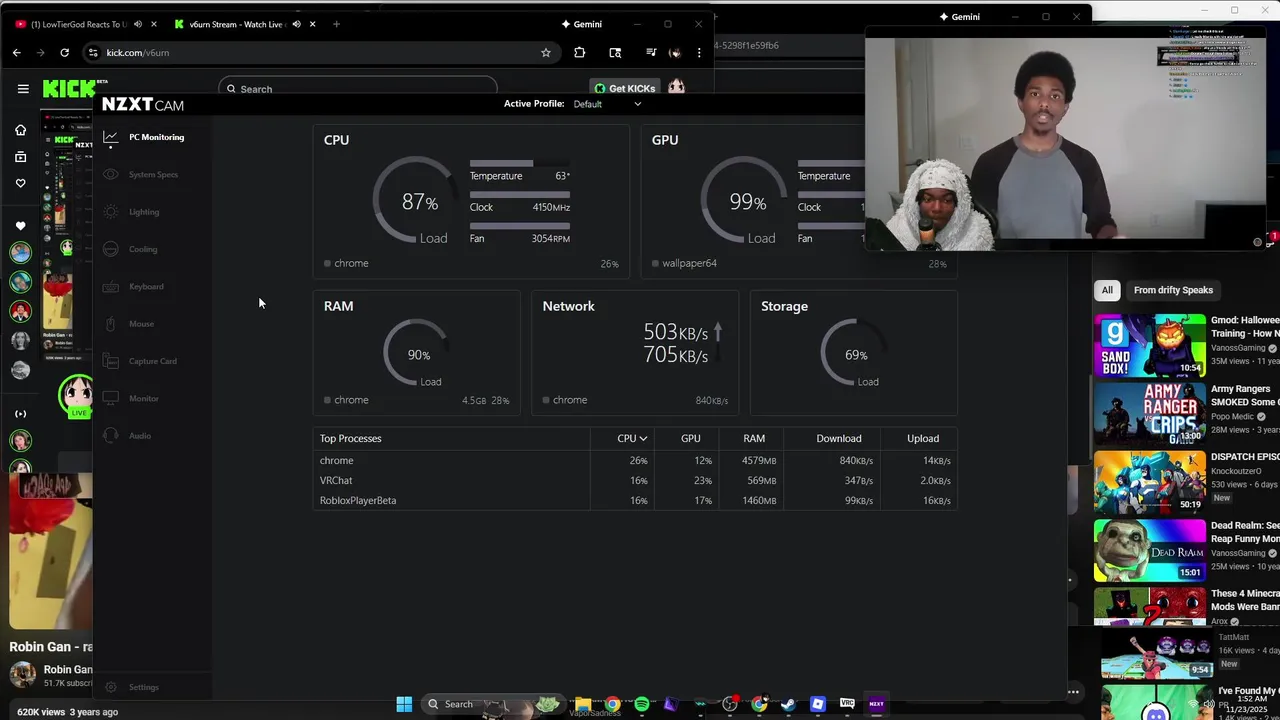The height and width of the screenshot is (720, 1280).
Task: Click Chrome's back arrow
Action: point(17,52)
